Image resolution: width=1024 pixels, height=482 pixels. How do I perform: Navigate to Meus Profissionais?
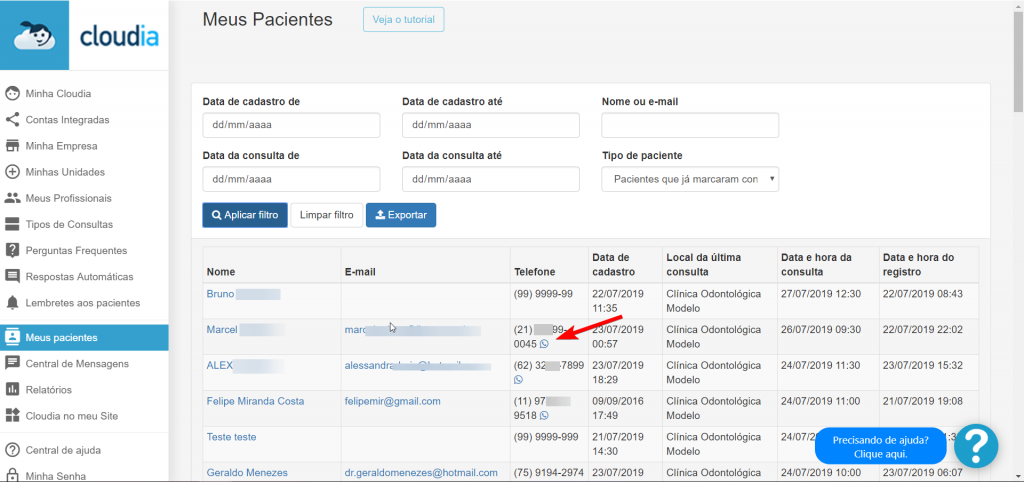[x=69, y=198]
